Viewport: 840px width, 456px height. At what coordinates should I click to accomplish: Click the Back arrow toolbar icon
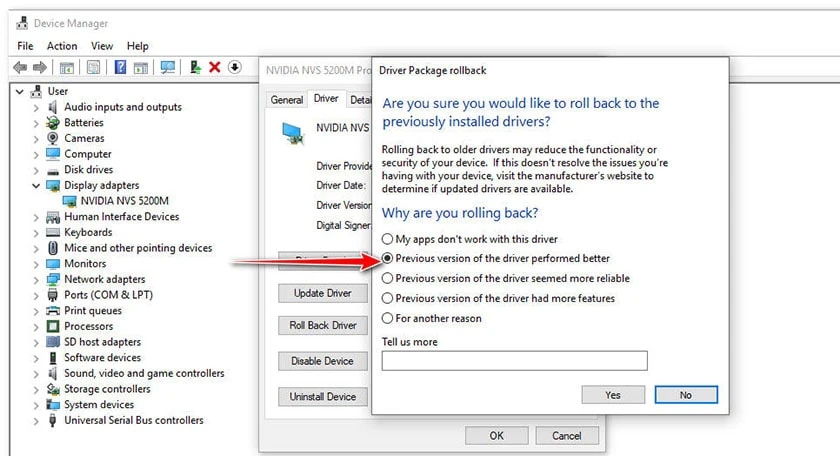pos(20,67)
